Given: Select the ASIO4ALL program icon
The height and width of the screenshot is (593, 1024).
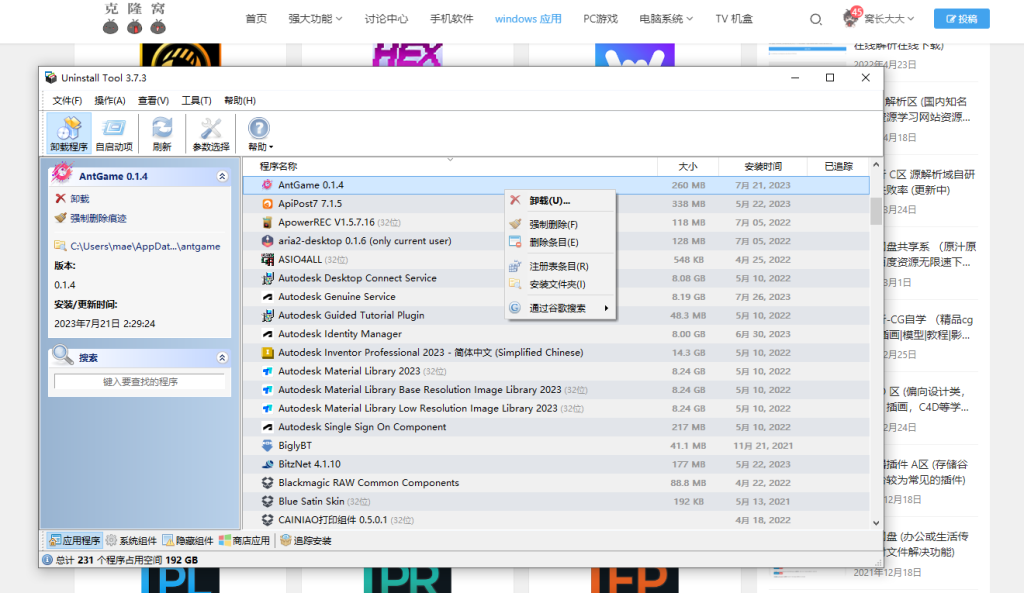Looking at the screenshot, I should [x=267, y=259].
